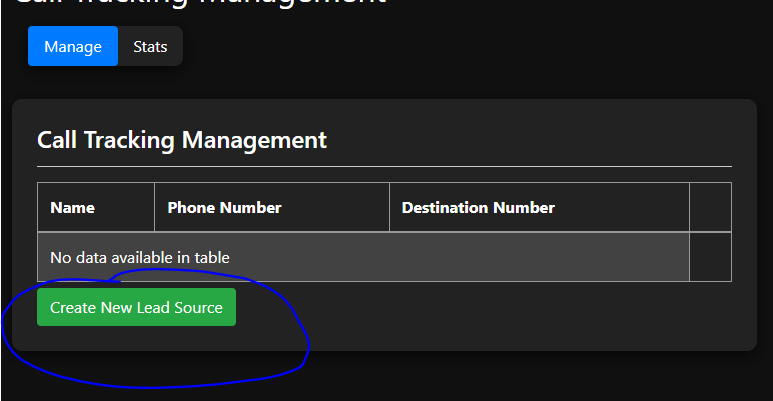
Task: Click the word "Phone" in the table header
Action: tap(191, 208)
